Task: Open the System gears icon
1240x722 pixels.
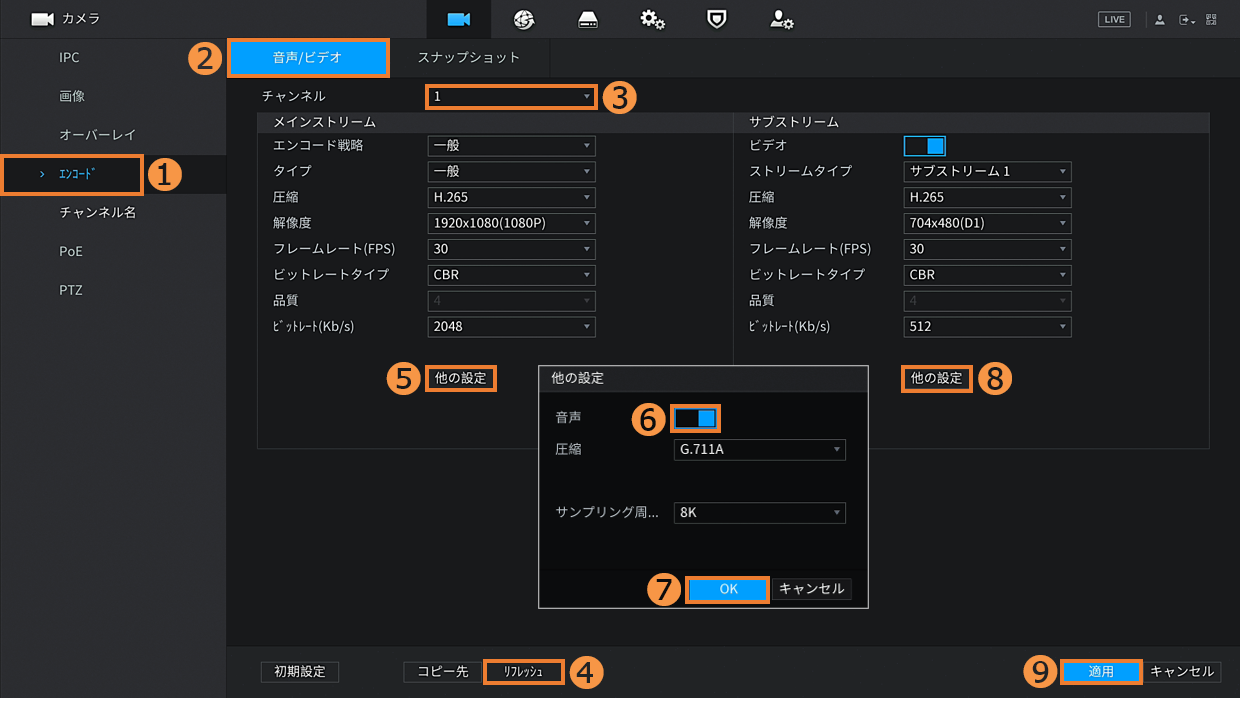Action: click(653, 19)
